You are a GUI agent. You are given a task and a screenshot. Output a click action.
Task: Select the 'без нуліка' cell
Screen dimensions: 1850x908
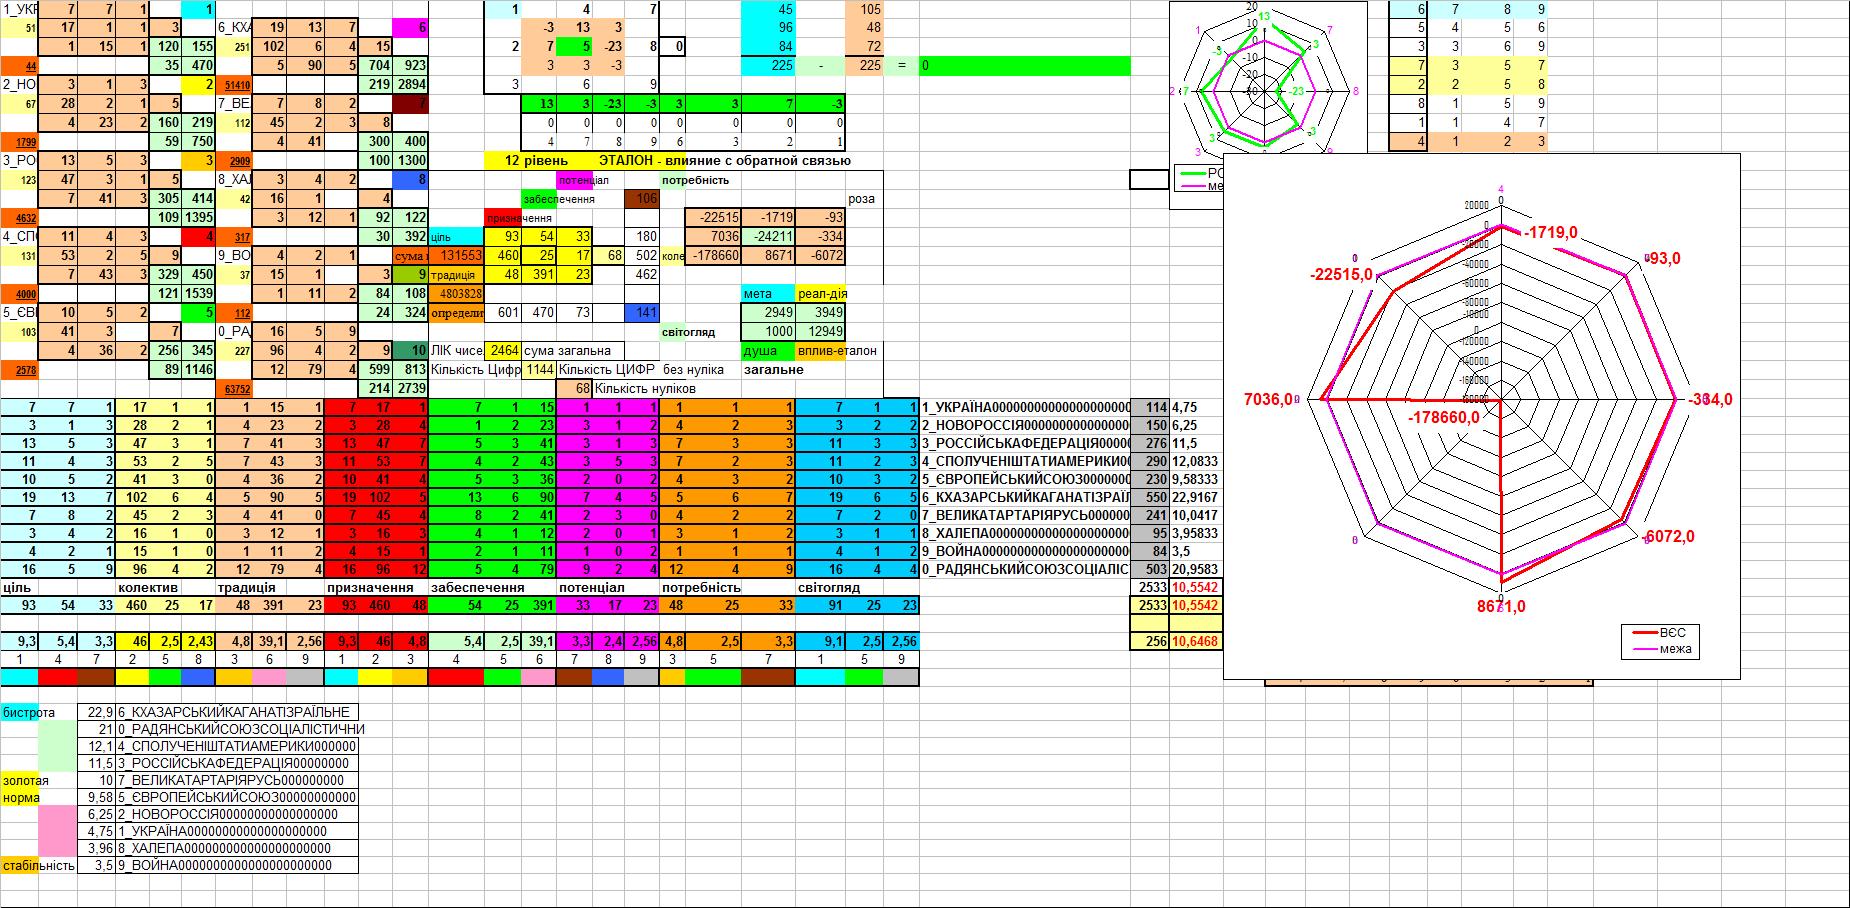click(693, 370)
